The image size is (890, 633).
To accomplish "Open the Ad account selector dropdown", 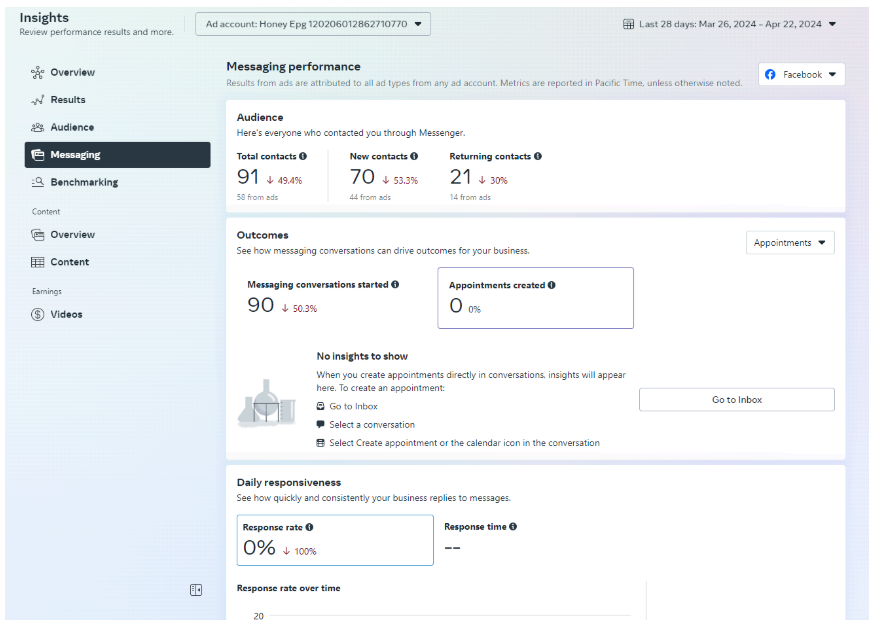I will coord(313,24).
